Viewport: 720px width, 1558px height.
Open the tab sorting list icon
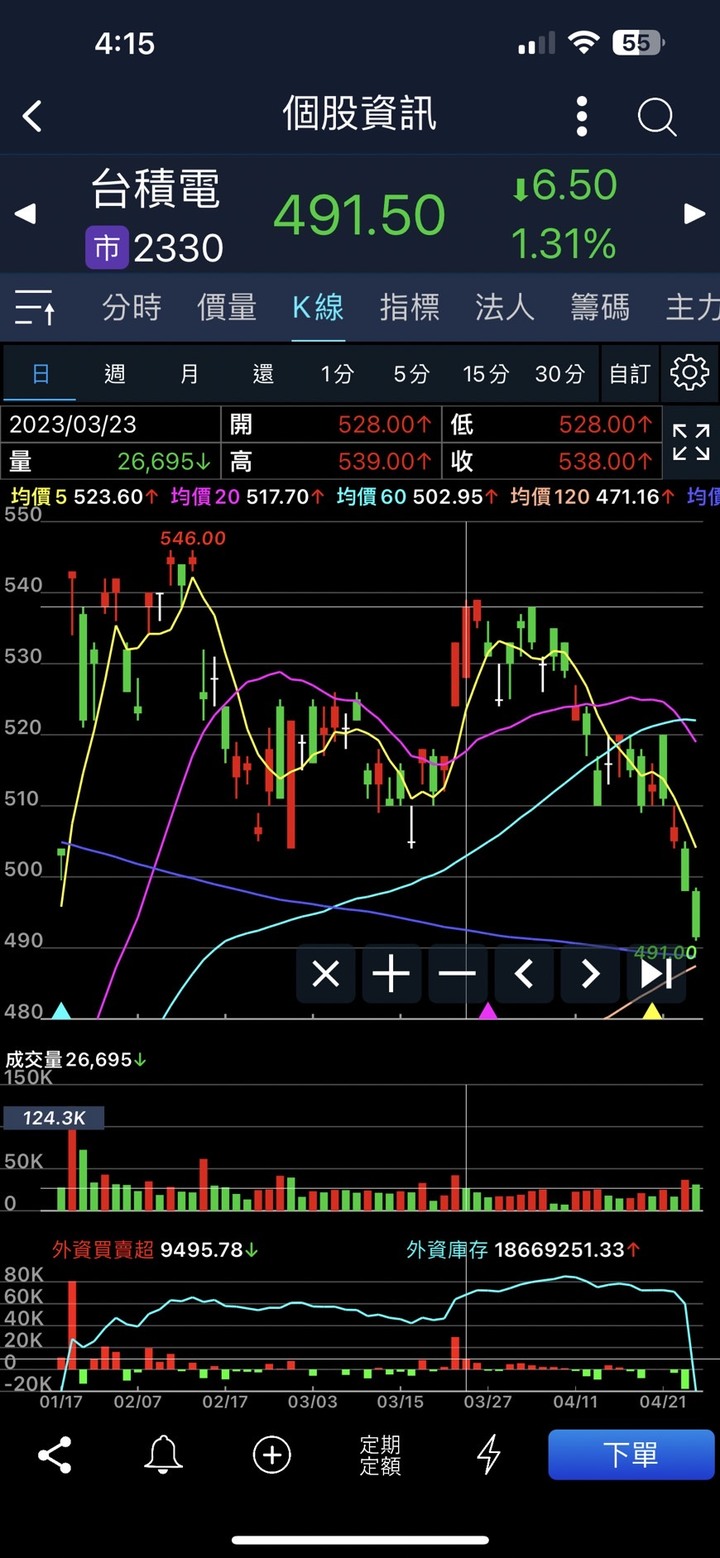coord(34,307)
